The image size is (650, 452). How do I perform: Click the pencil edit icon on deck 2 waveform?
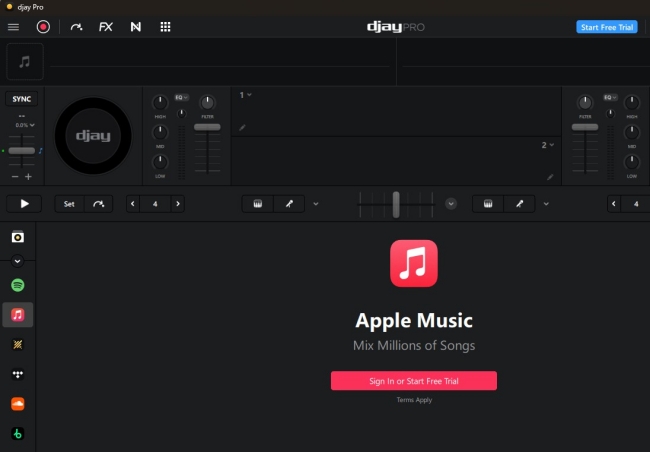pyautogui.click(x=550, y=177)
